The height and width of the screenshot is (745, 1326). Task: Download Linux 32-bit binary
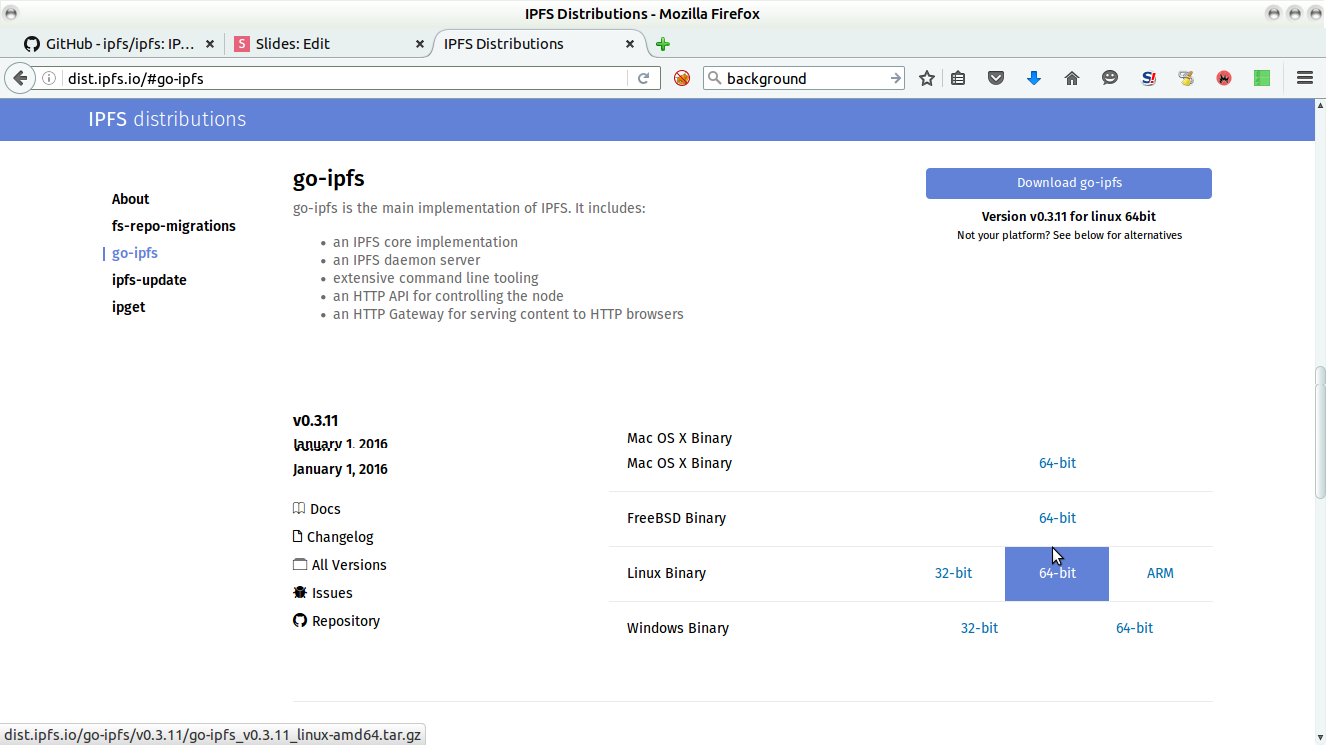953,573
